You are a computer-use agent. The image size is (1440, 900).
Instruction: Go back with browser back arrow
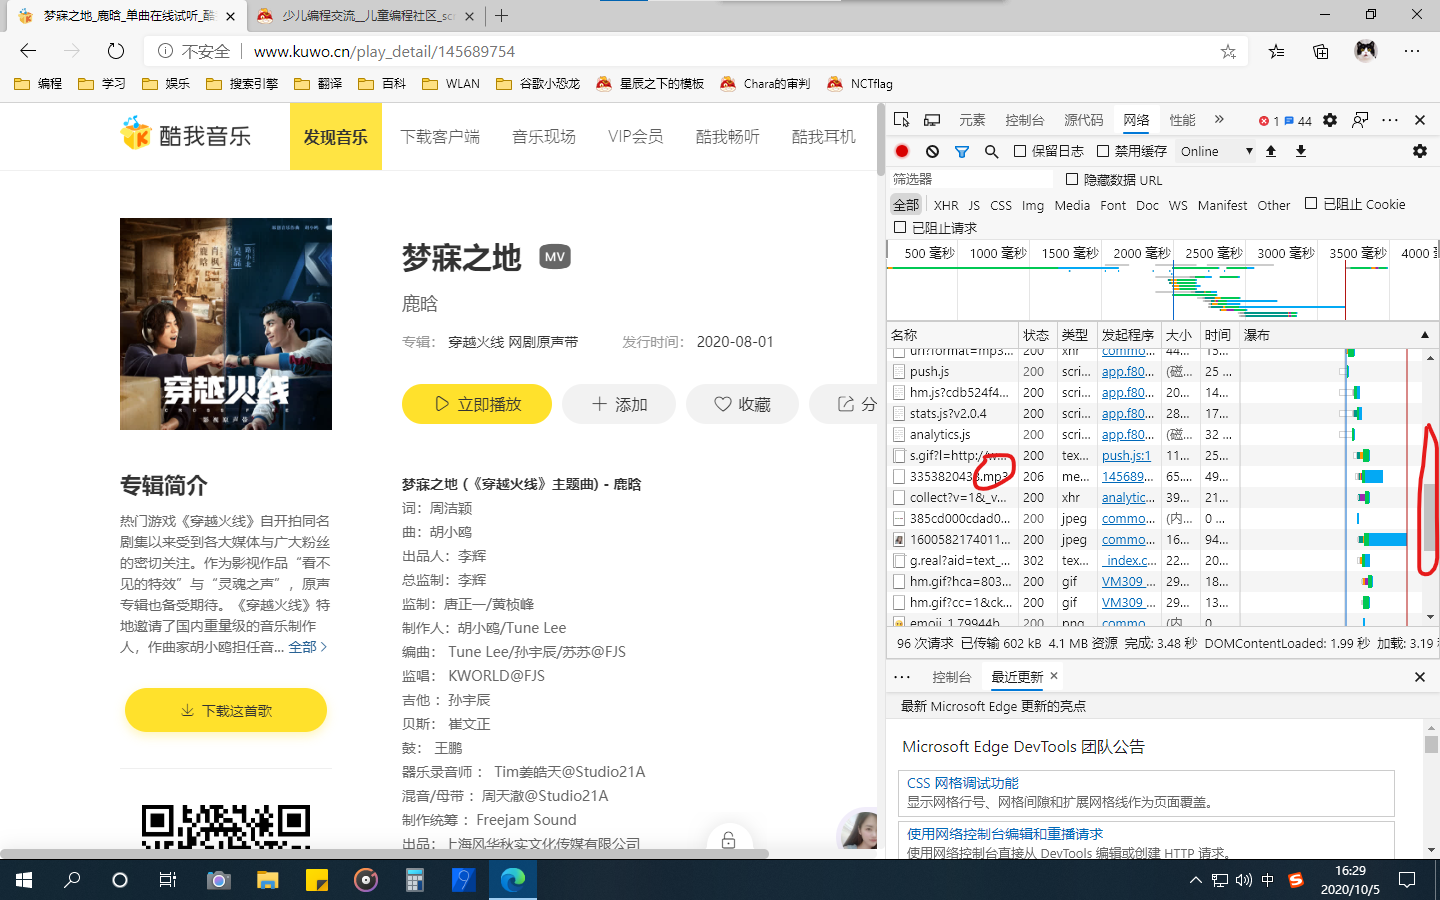coord(28,51)
